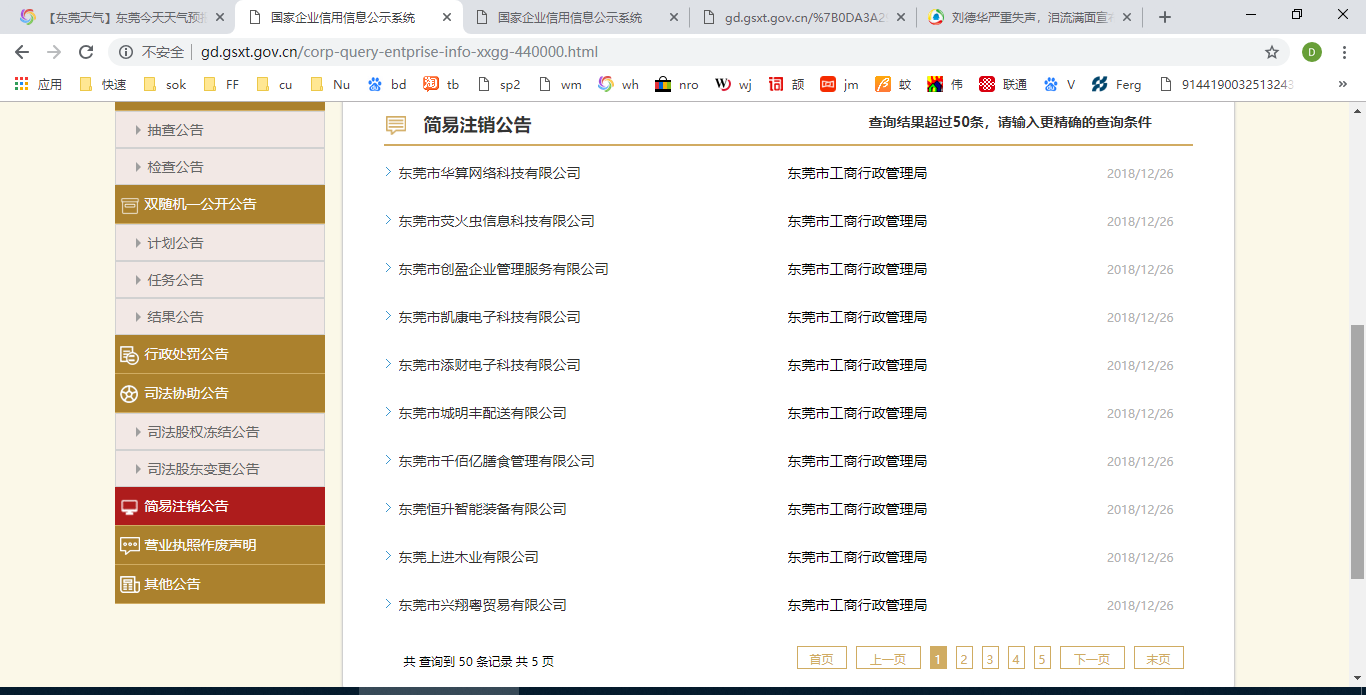Close the 东莞天气 tab
Screen dimensions: 1366x695
(220, 17)
